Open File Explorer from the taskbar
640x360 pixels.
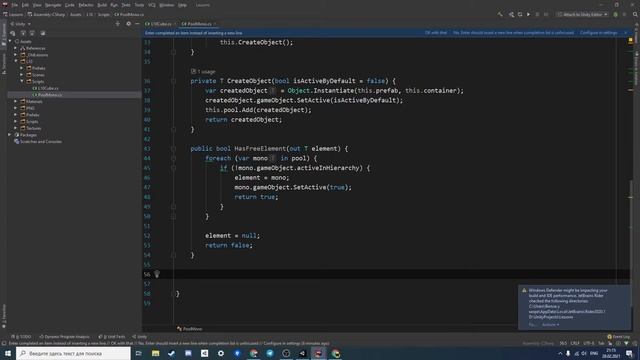(x=156, y=353)
